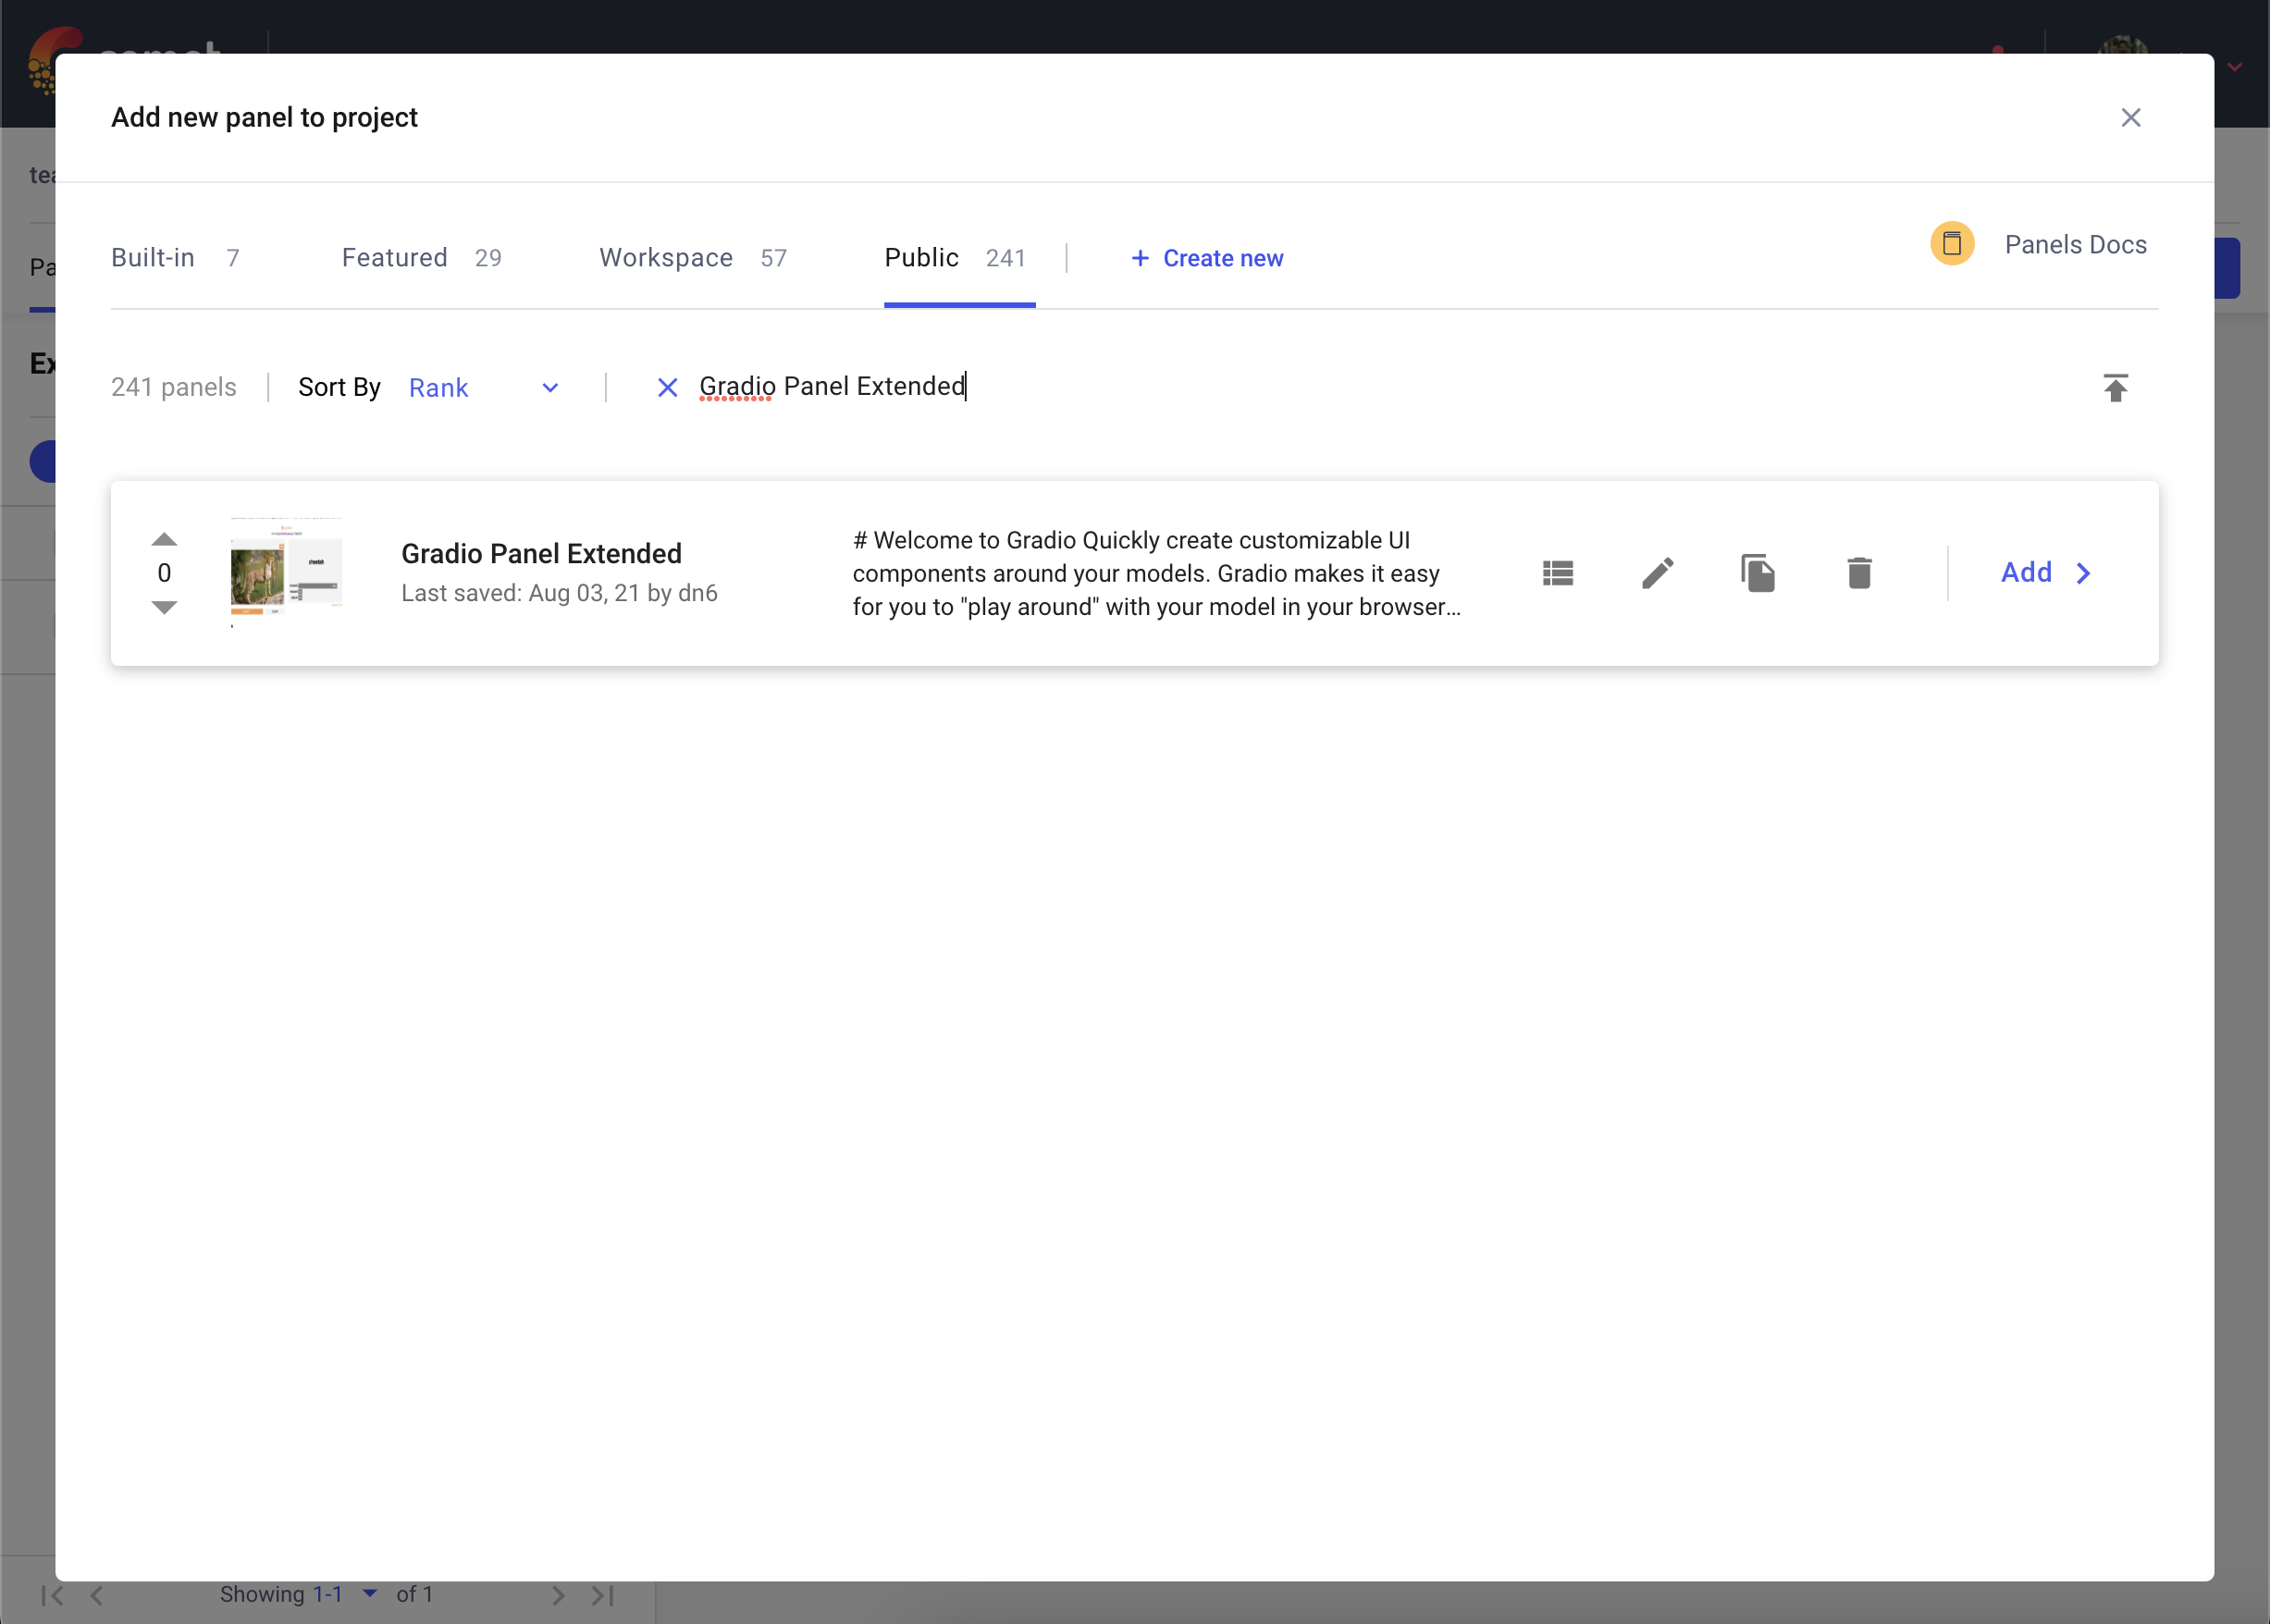
Task: Clear the search text with the X icon
Action: point(667,388)
